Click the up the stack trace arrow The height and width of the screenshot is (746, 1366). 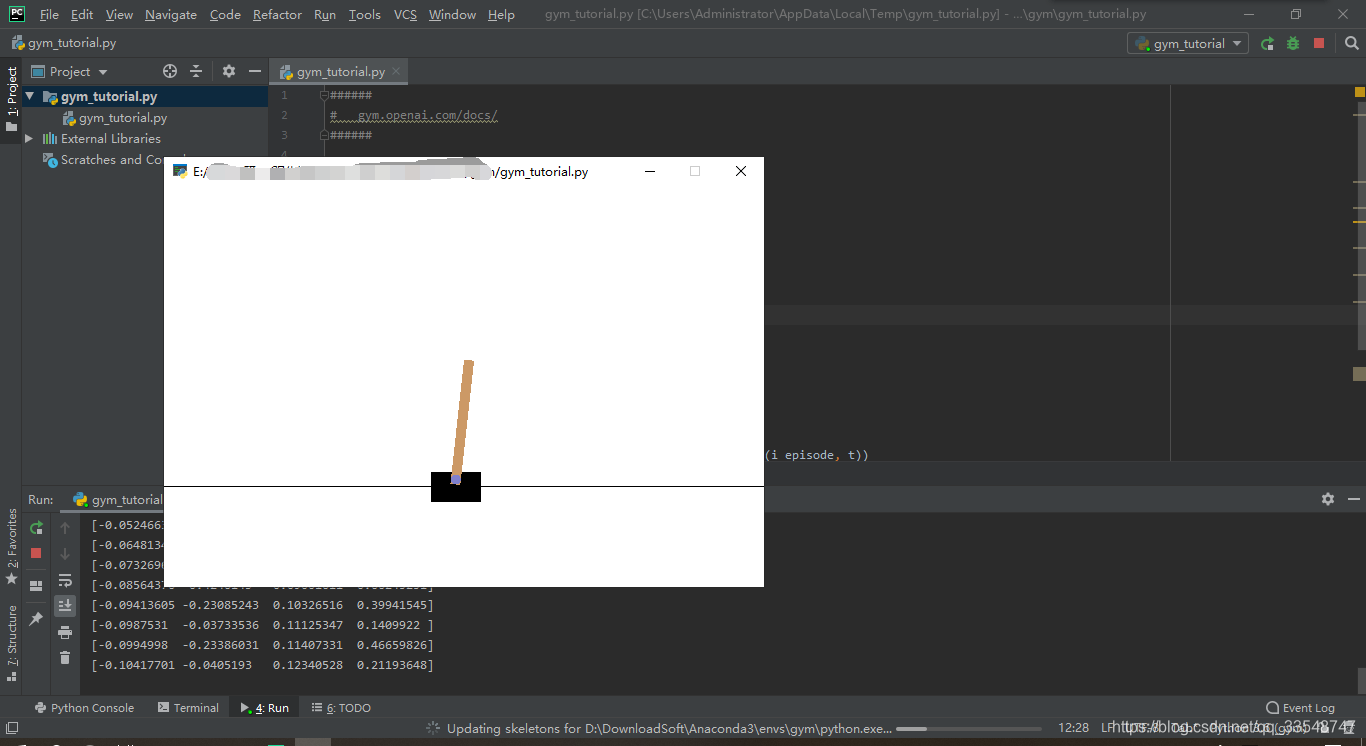point(65,527)
